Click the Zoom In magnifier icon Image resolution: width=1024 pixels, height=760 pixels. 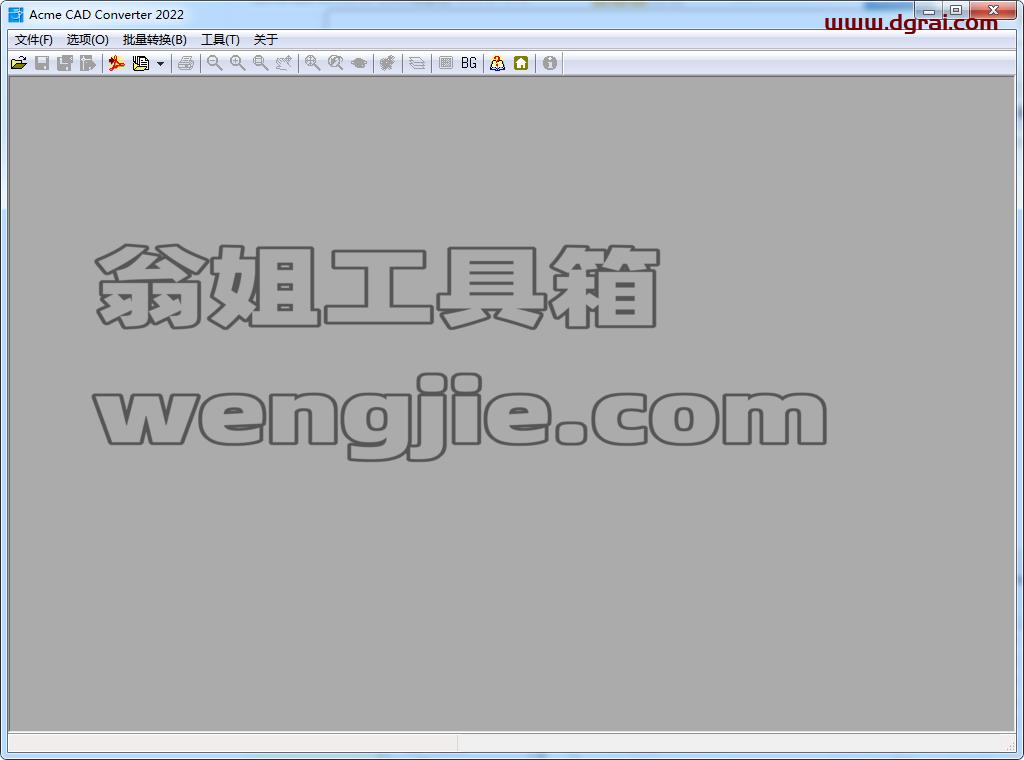click(x=238, y=63)
